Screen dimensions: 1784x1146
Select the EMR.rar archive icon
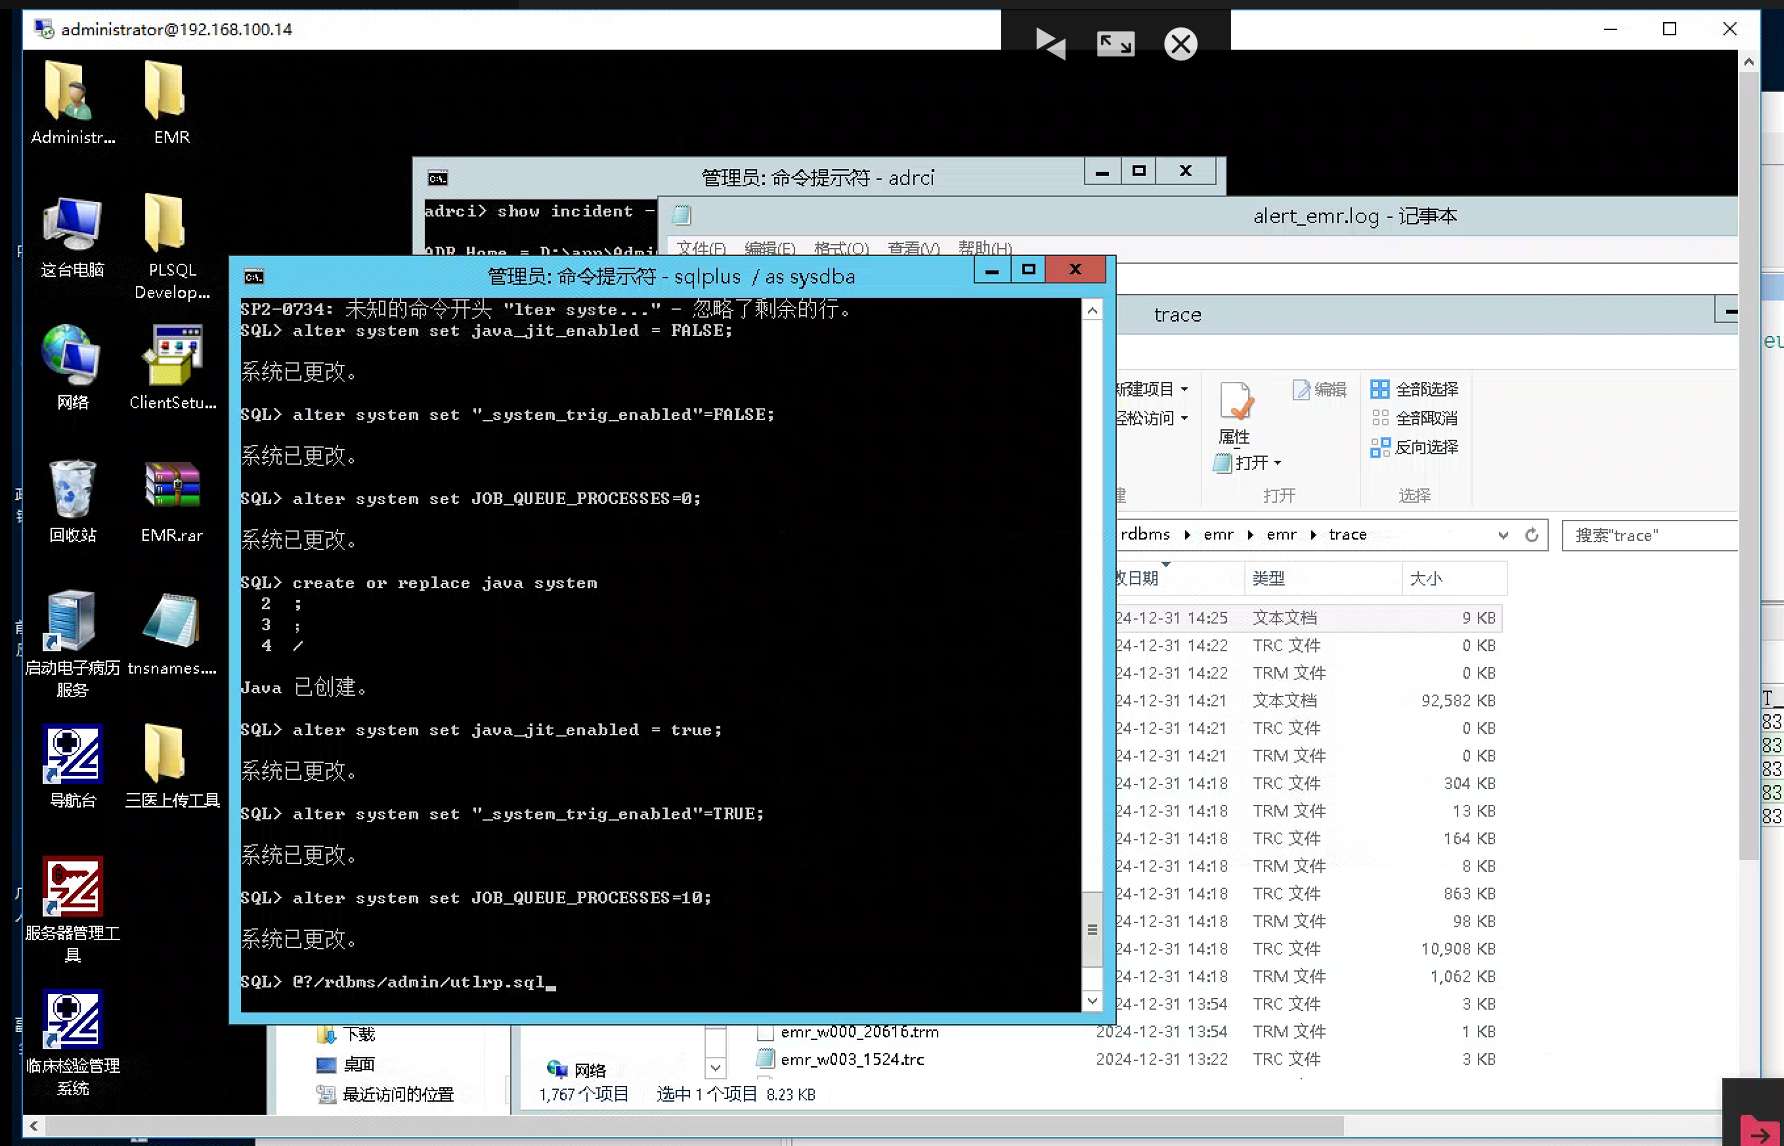(x=172, y=501)
